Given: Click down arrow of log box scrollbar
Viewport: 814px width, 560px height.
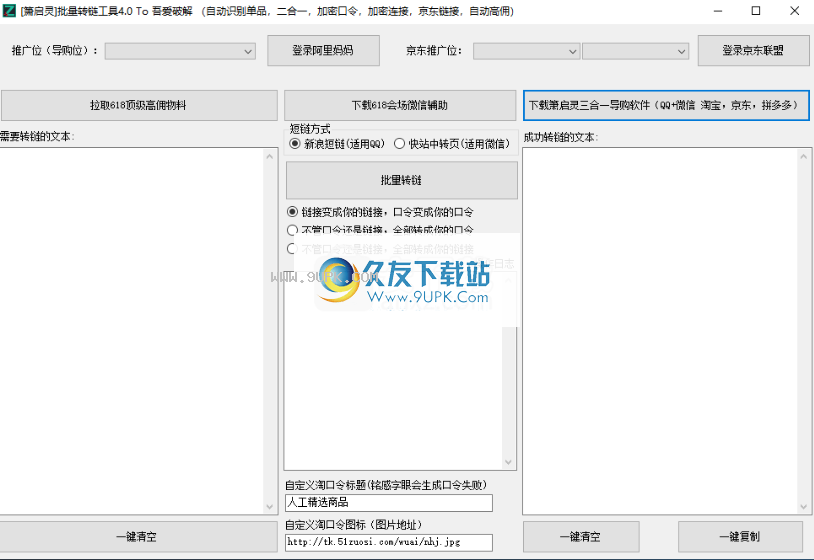Looking at the screenshot, I should tap(508, 462).
